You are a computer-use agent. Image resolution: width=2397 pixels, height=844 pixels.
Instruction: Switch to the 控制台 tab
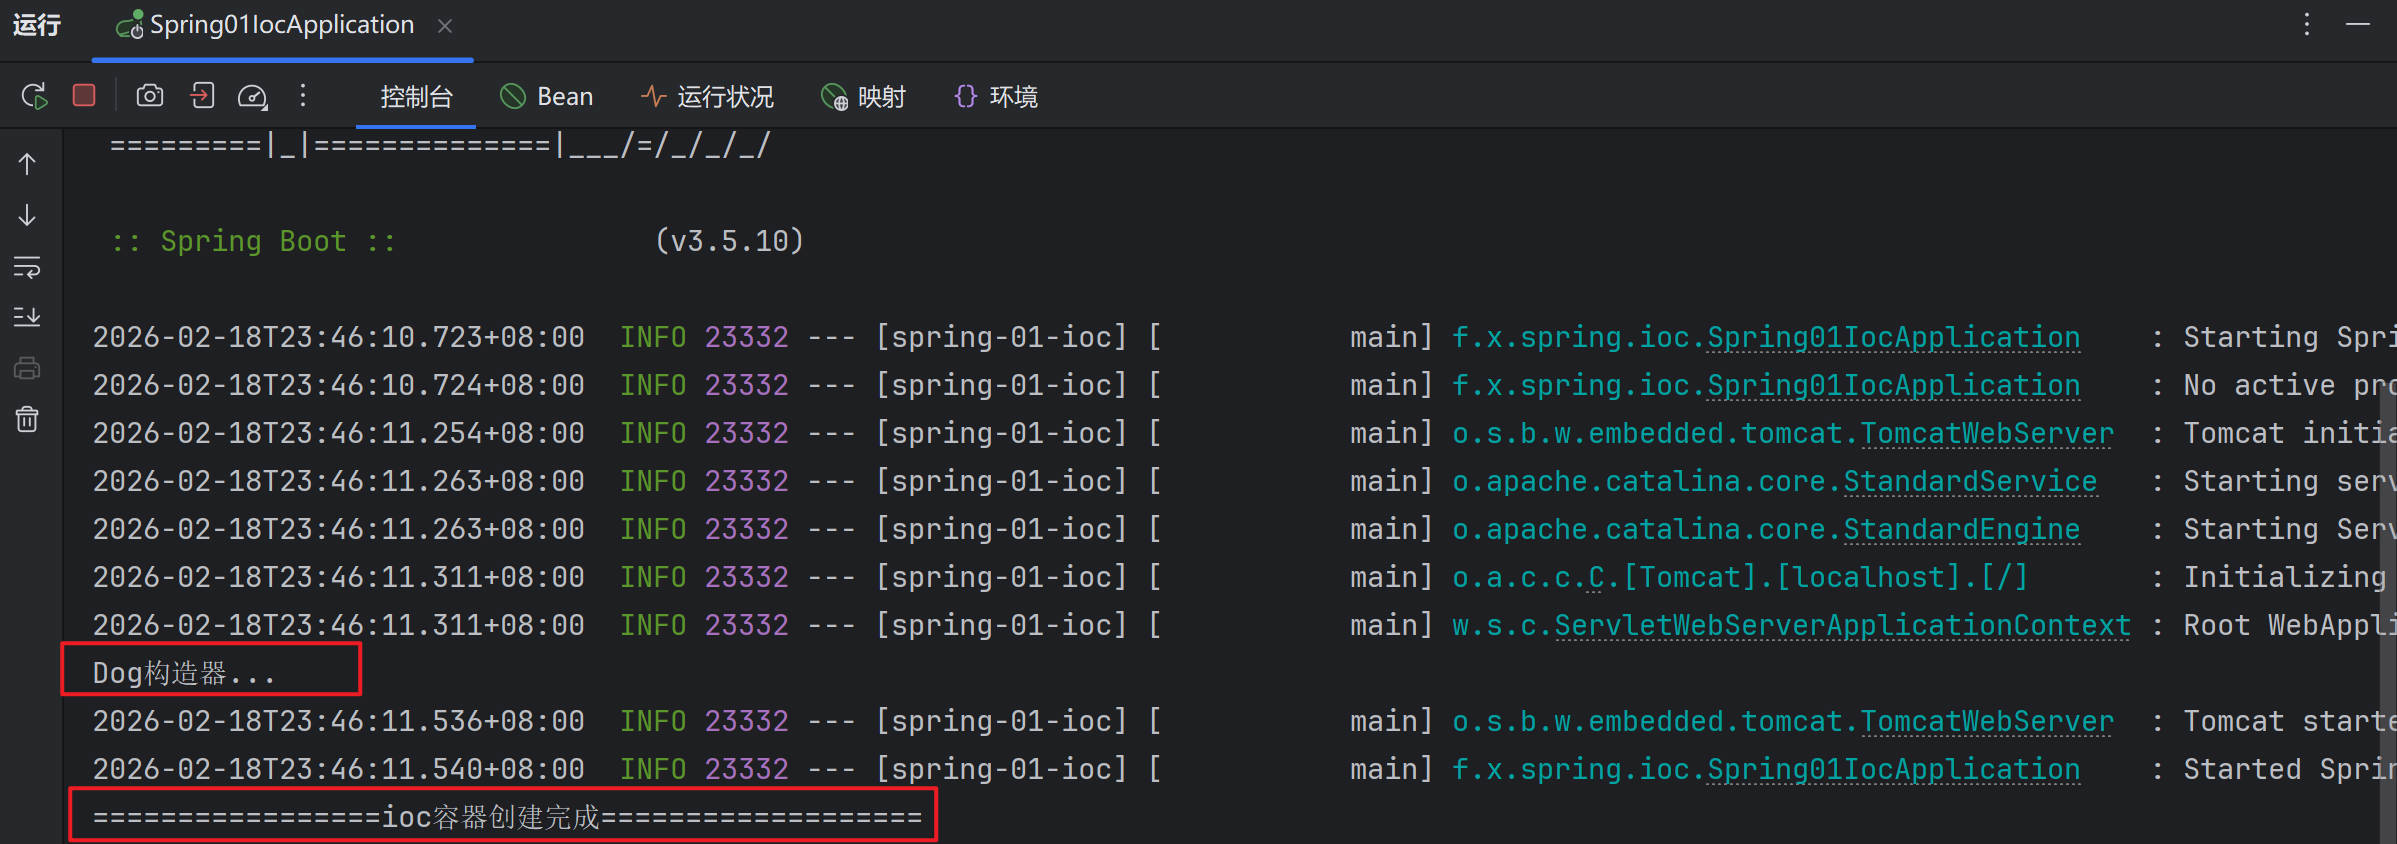[416, 97]
